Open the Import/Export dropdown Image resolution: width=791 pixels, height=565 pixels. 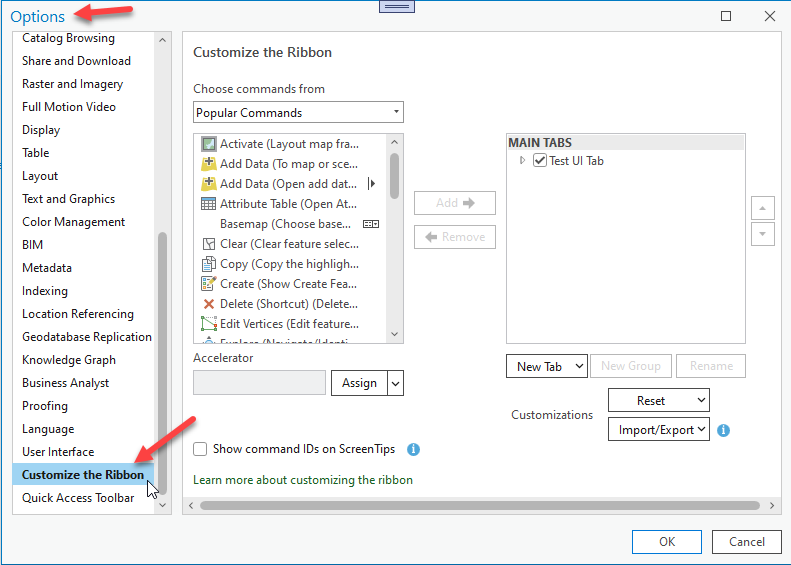659,429
